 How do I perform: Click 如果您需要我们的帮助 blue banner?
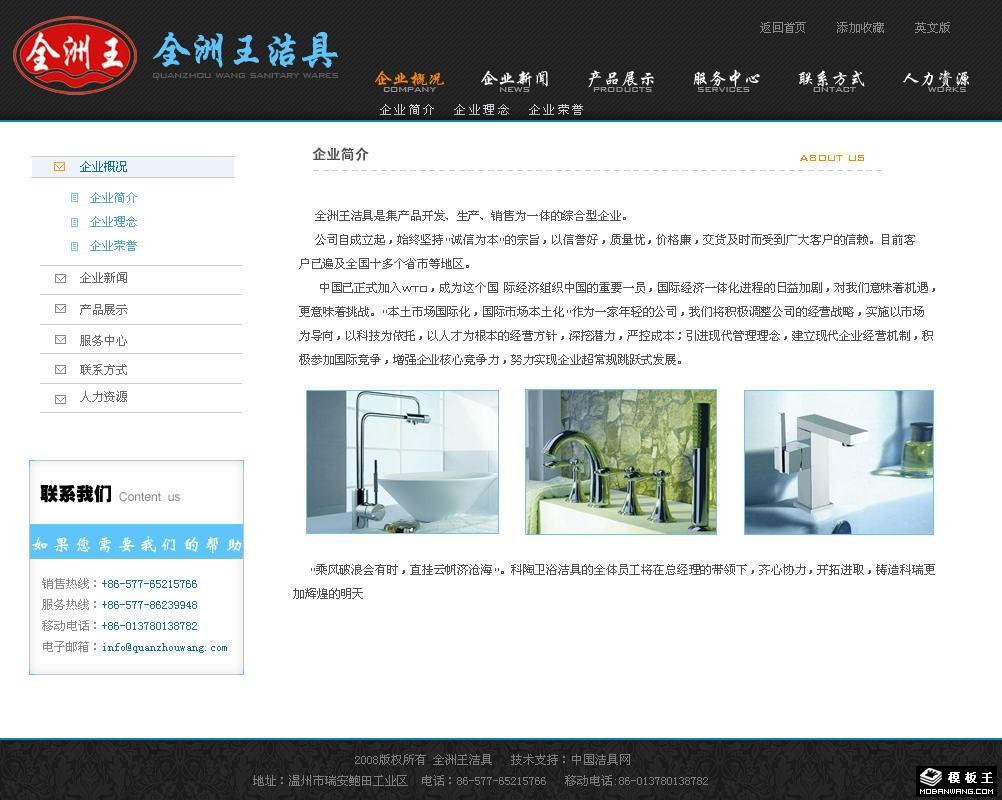tap(136, 543)
